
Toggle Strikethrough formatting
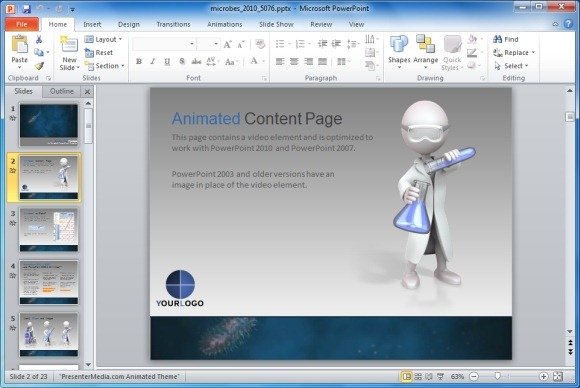tap(196, 61)
